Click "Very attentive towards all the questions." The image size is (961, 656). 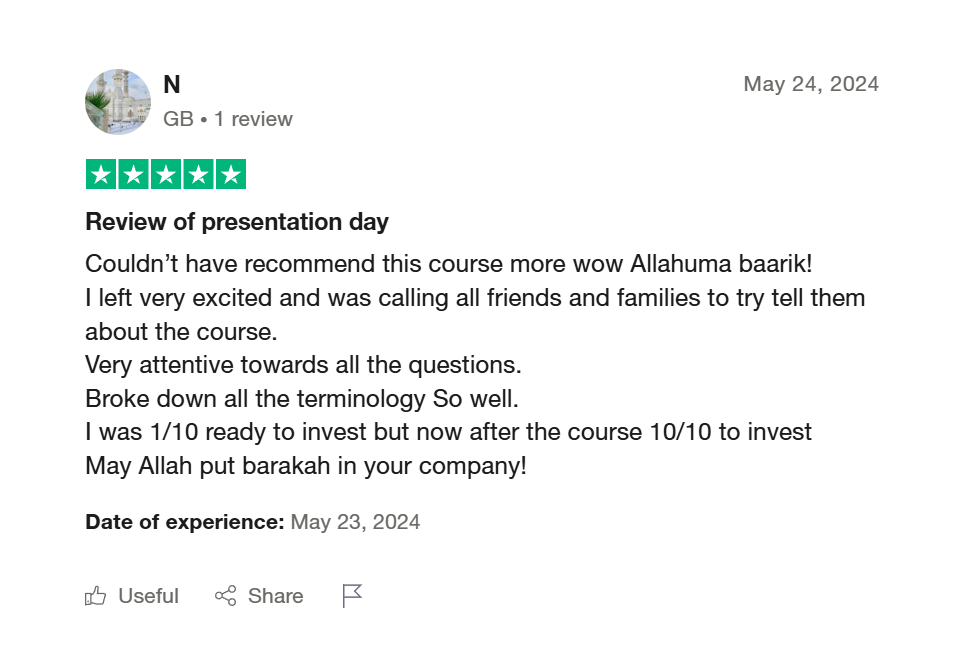point(303,365)
